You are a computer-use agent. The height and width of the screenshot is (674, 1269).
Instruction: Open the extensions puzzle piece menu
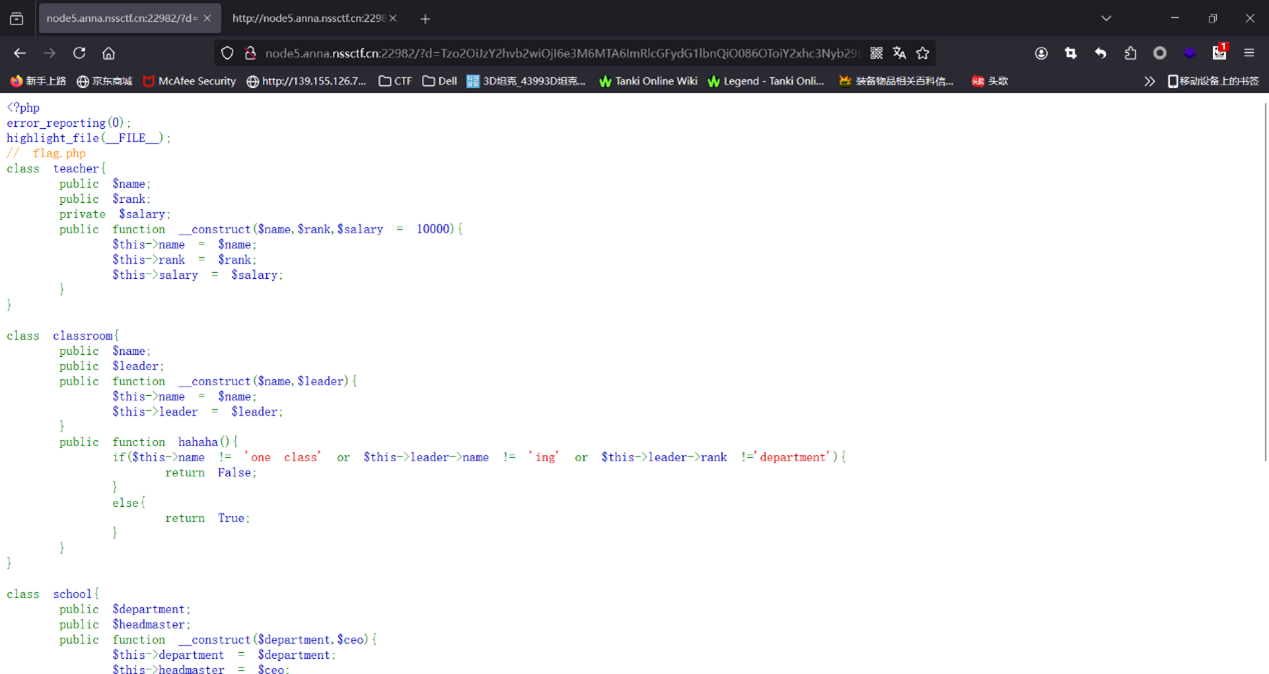point(1130,53)
